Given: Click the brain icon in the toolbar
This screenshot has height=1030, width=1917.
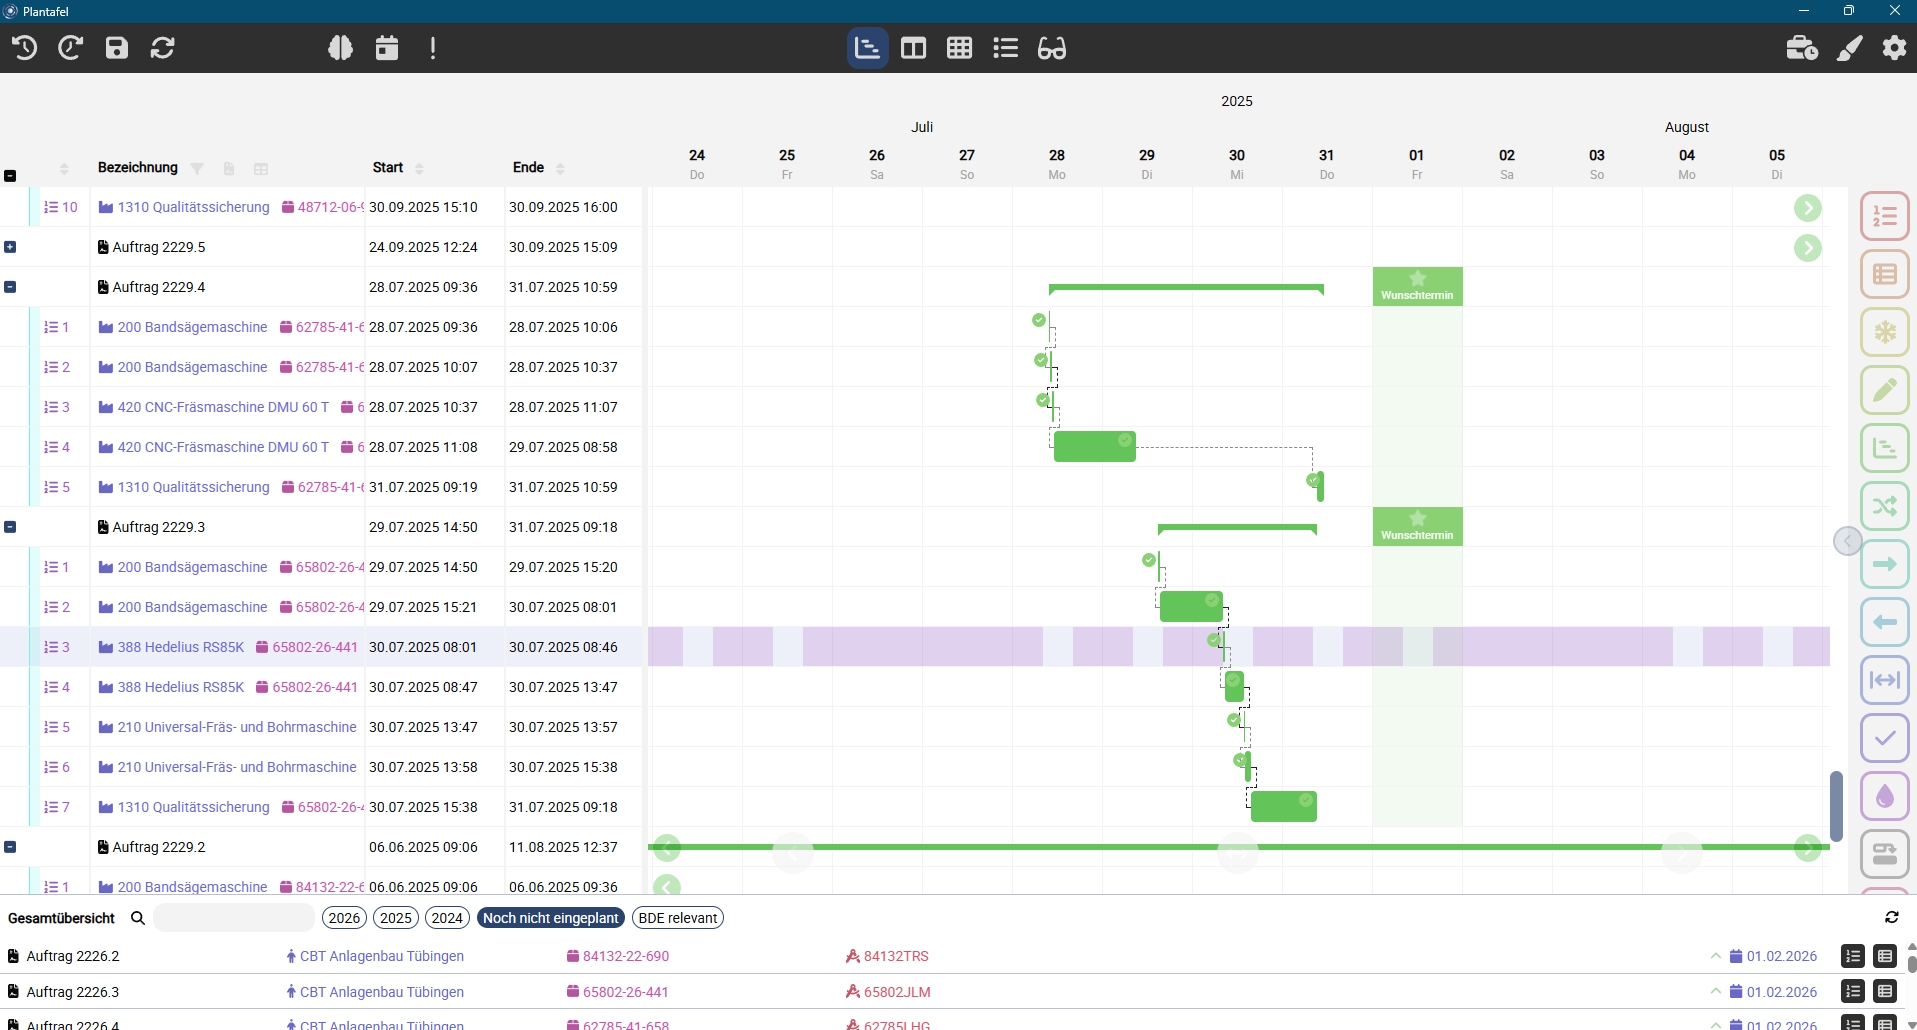Looking at the screenshot, I should pos(340,47).
